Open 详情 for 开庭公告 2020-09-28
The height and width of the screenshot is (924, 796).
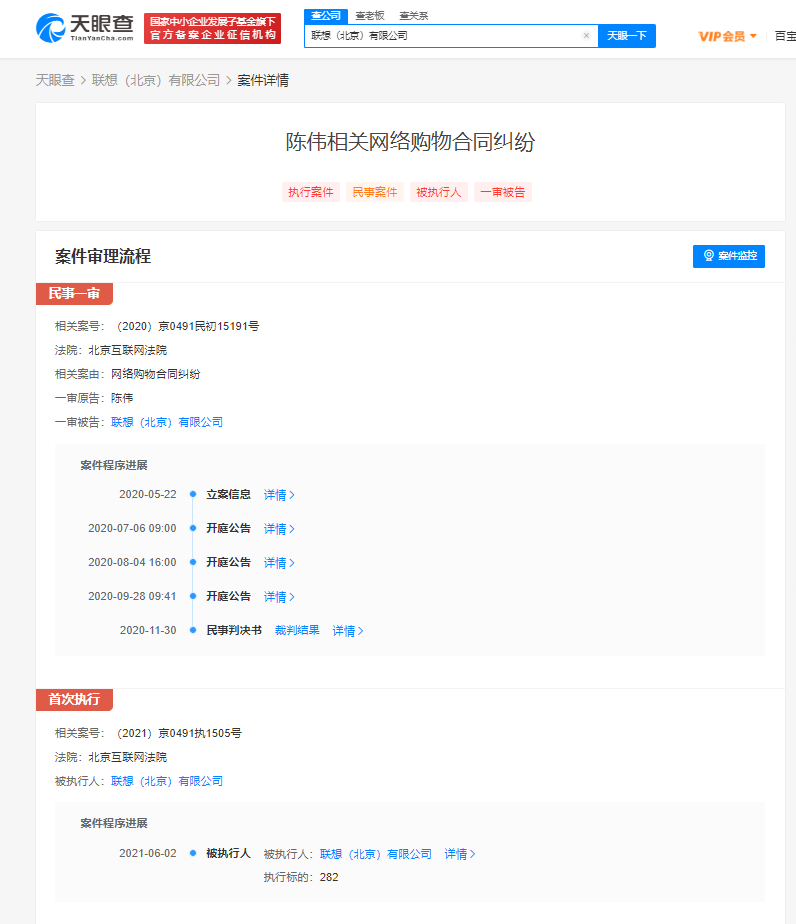(279, 597)
